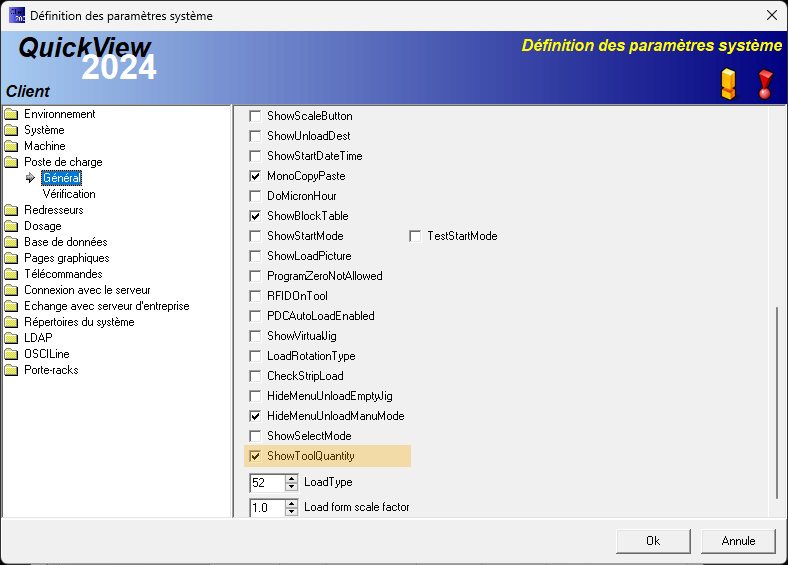
Task: Click the Echange avec serveur d'entreprise folder icon
Action: point(11,306)
